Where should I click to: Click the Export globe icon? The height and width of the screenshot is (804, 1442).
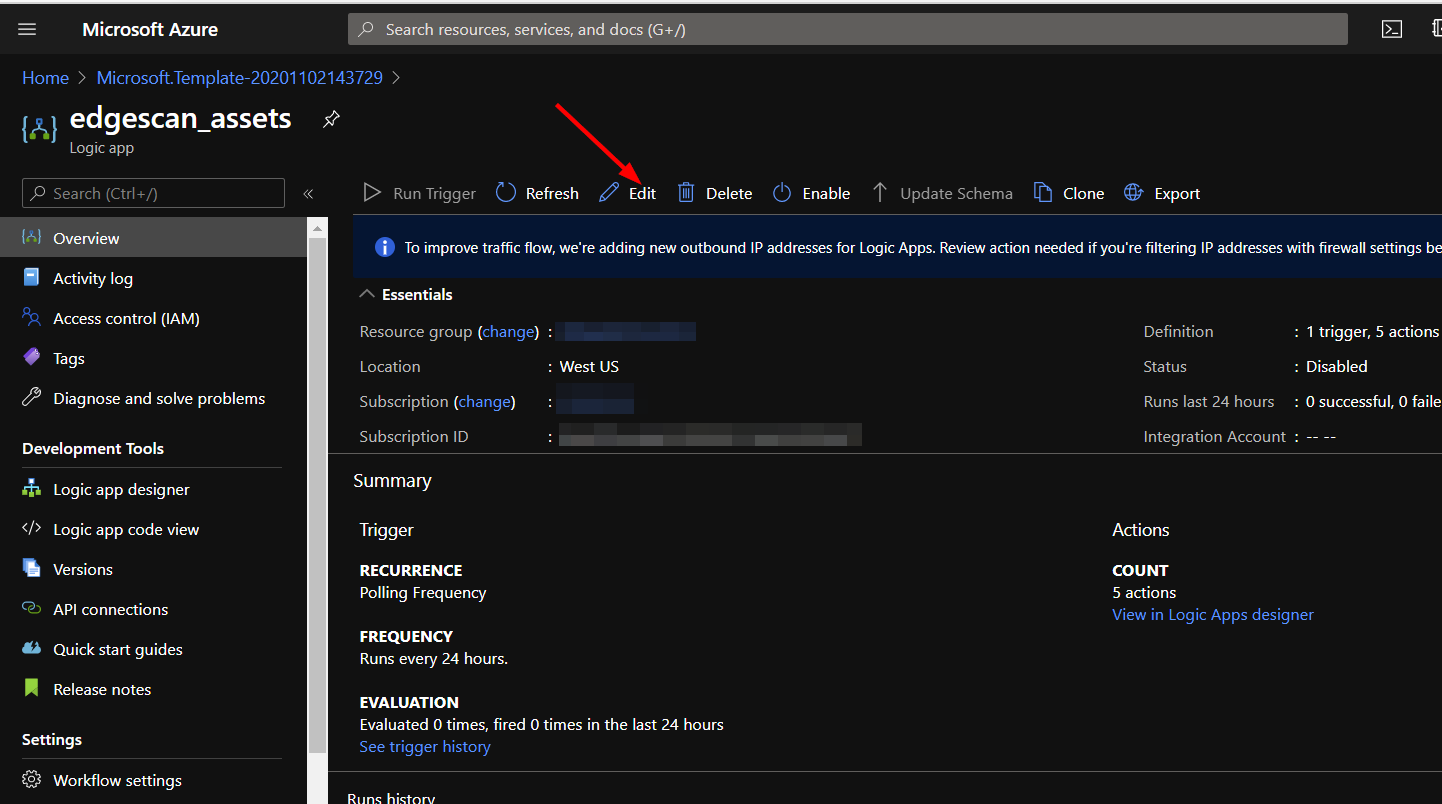pyautogui.click(x=1133, y=193)
